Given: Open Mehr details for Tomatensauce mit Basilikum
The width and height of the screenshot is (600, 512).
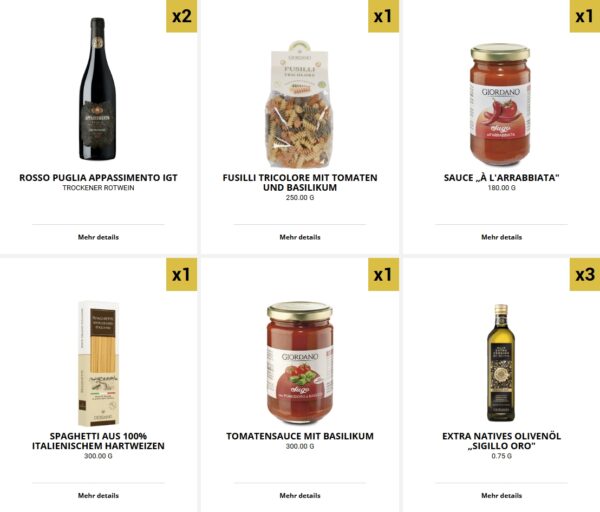Looking at the screenshot, I should [x=300, y=496].
